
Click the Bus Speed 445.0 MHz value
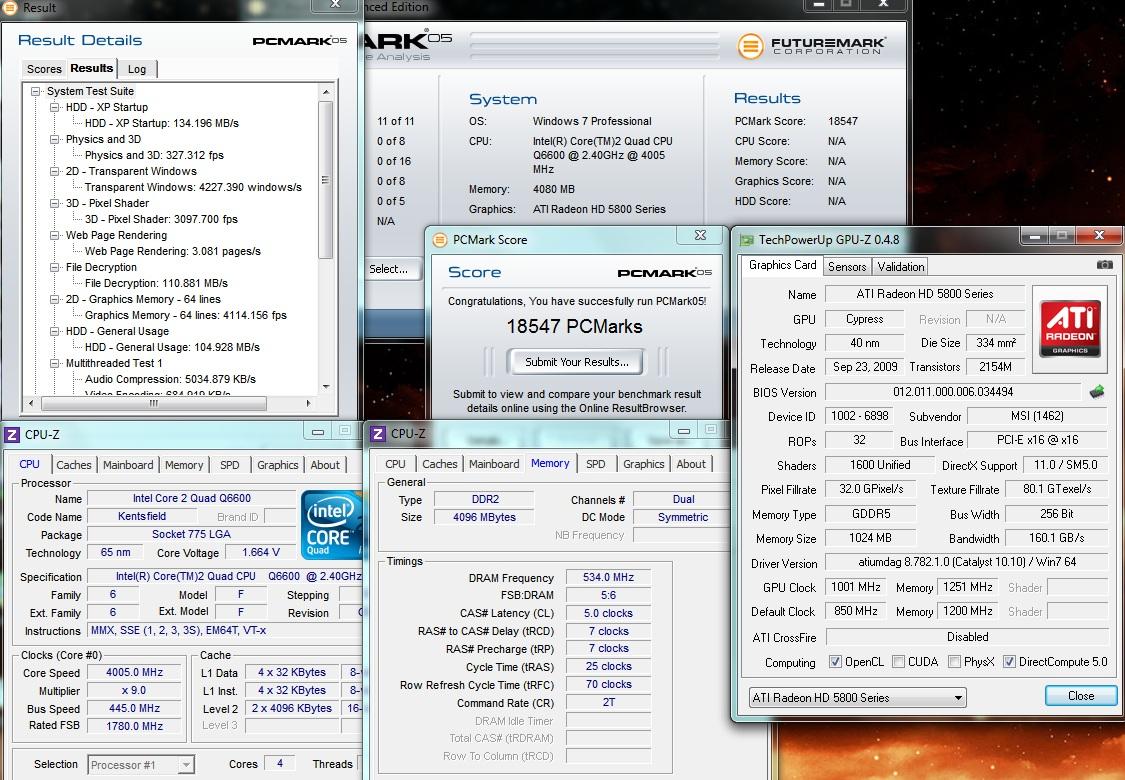click(x=134, y=708)
